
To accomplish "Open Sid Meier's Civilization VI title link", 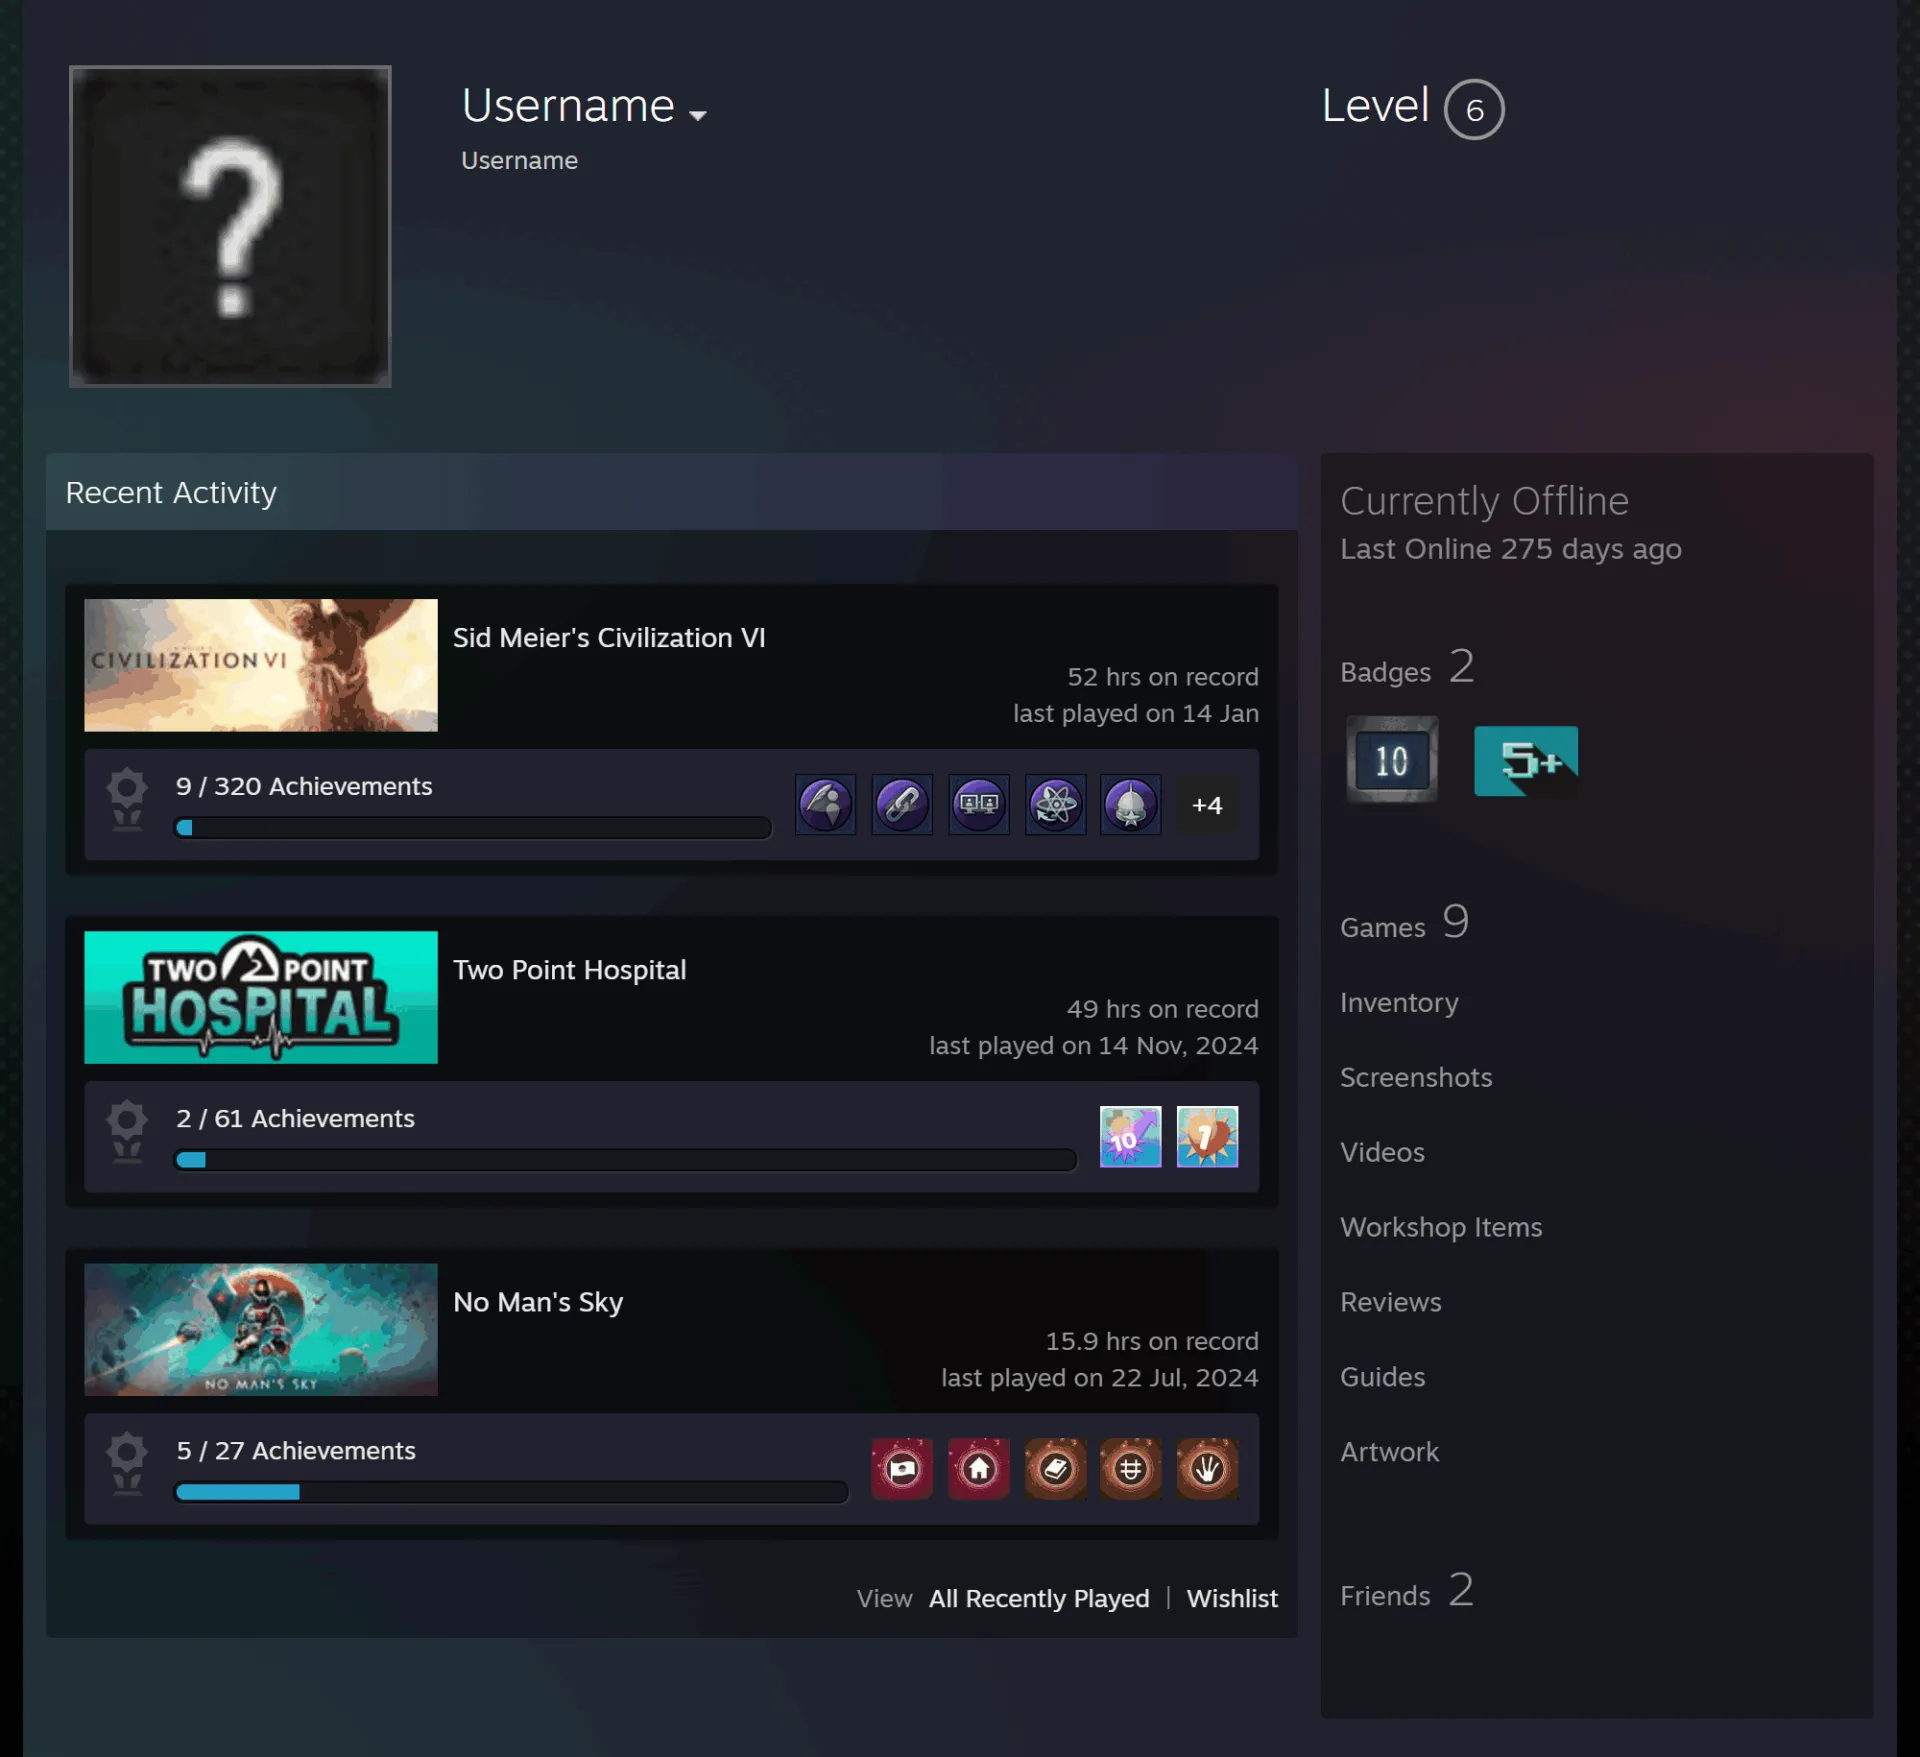I will pyautogui.click(x=609, y=638).
